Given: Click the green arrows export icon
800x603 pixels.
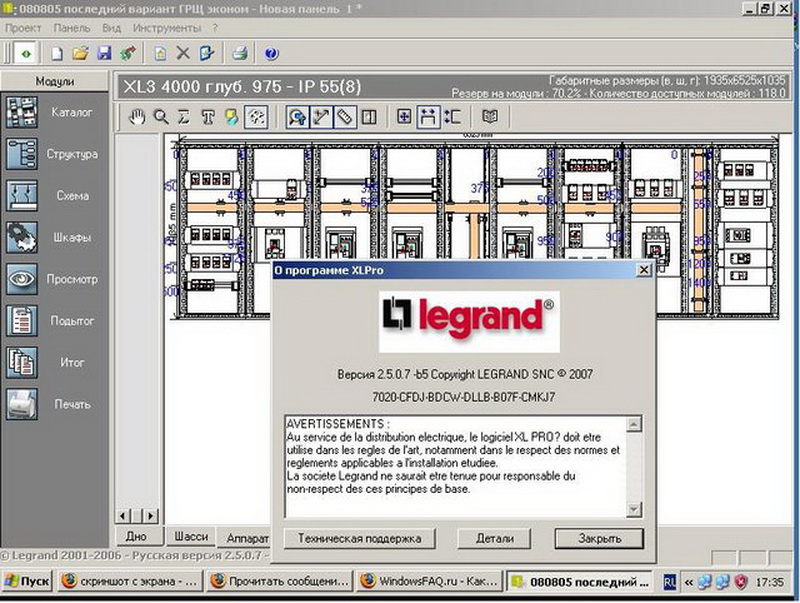Looking at the screenshot, I should click(x=128, y=53).
